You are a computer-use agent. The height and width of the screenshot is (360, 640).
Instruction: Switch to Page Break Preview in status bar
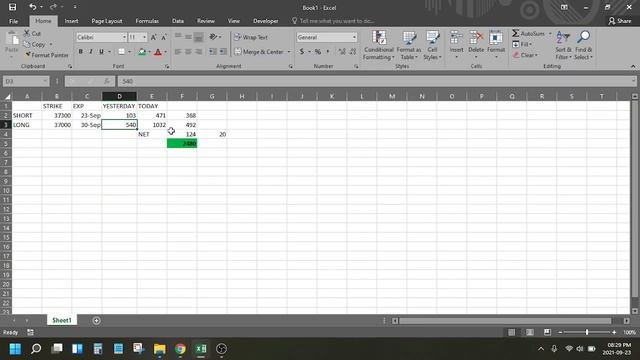tap(547, 332)
